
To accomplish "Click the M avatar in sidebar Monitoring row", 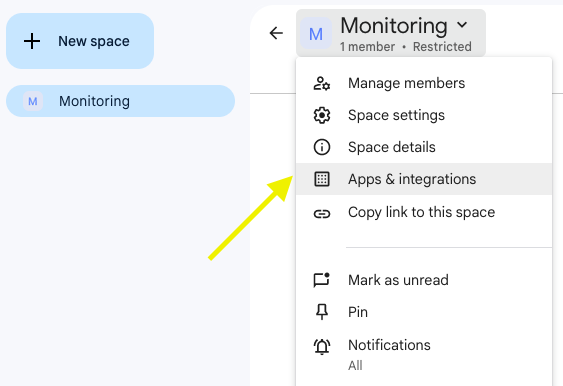I will (x=33, y=101).
